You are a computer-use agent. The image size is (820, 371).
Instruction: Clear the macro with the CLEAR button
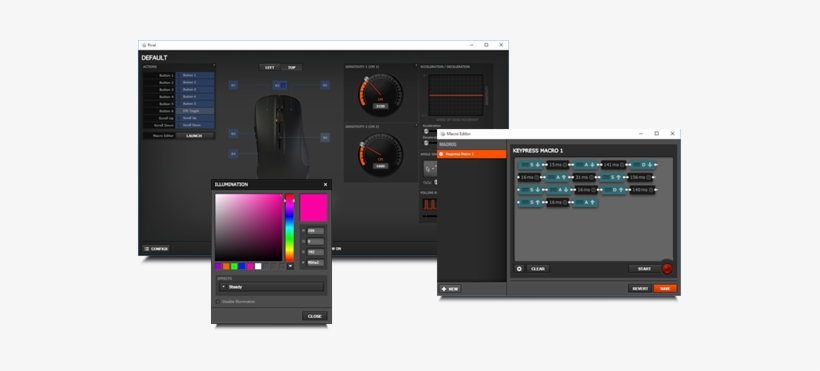[538, 268]
